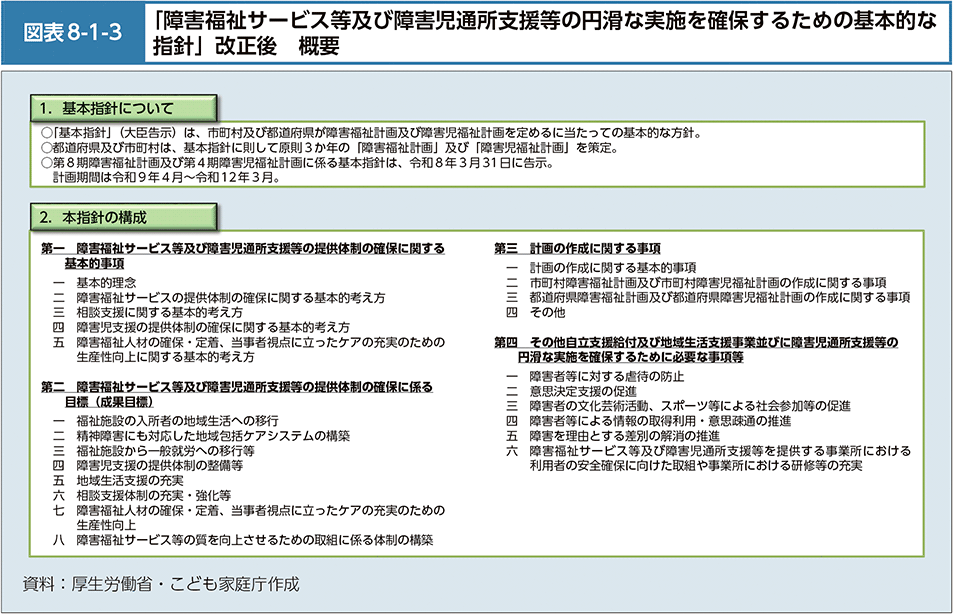Click item 都道府県障害福祉計画及び都道府県障害児福祉計画の作成に関する事項
The height and width of the screenshot is (614, 953).
pos(720,297)
